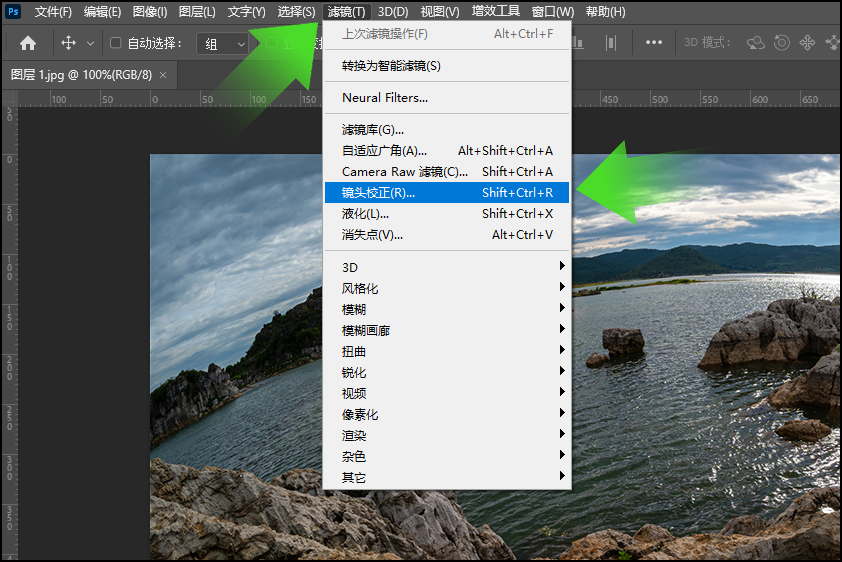Click the 3D roll rotation icon
Viewport: 842px width, 562px height.
pyautogui.click(x=782, y=43)
